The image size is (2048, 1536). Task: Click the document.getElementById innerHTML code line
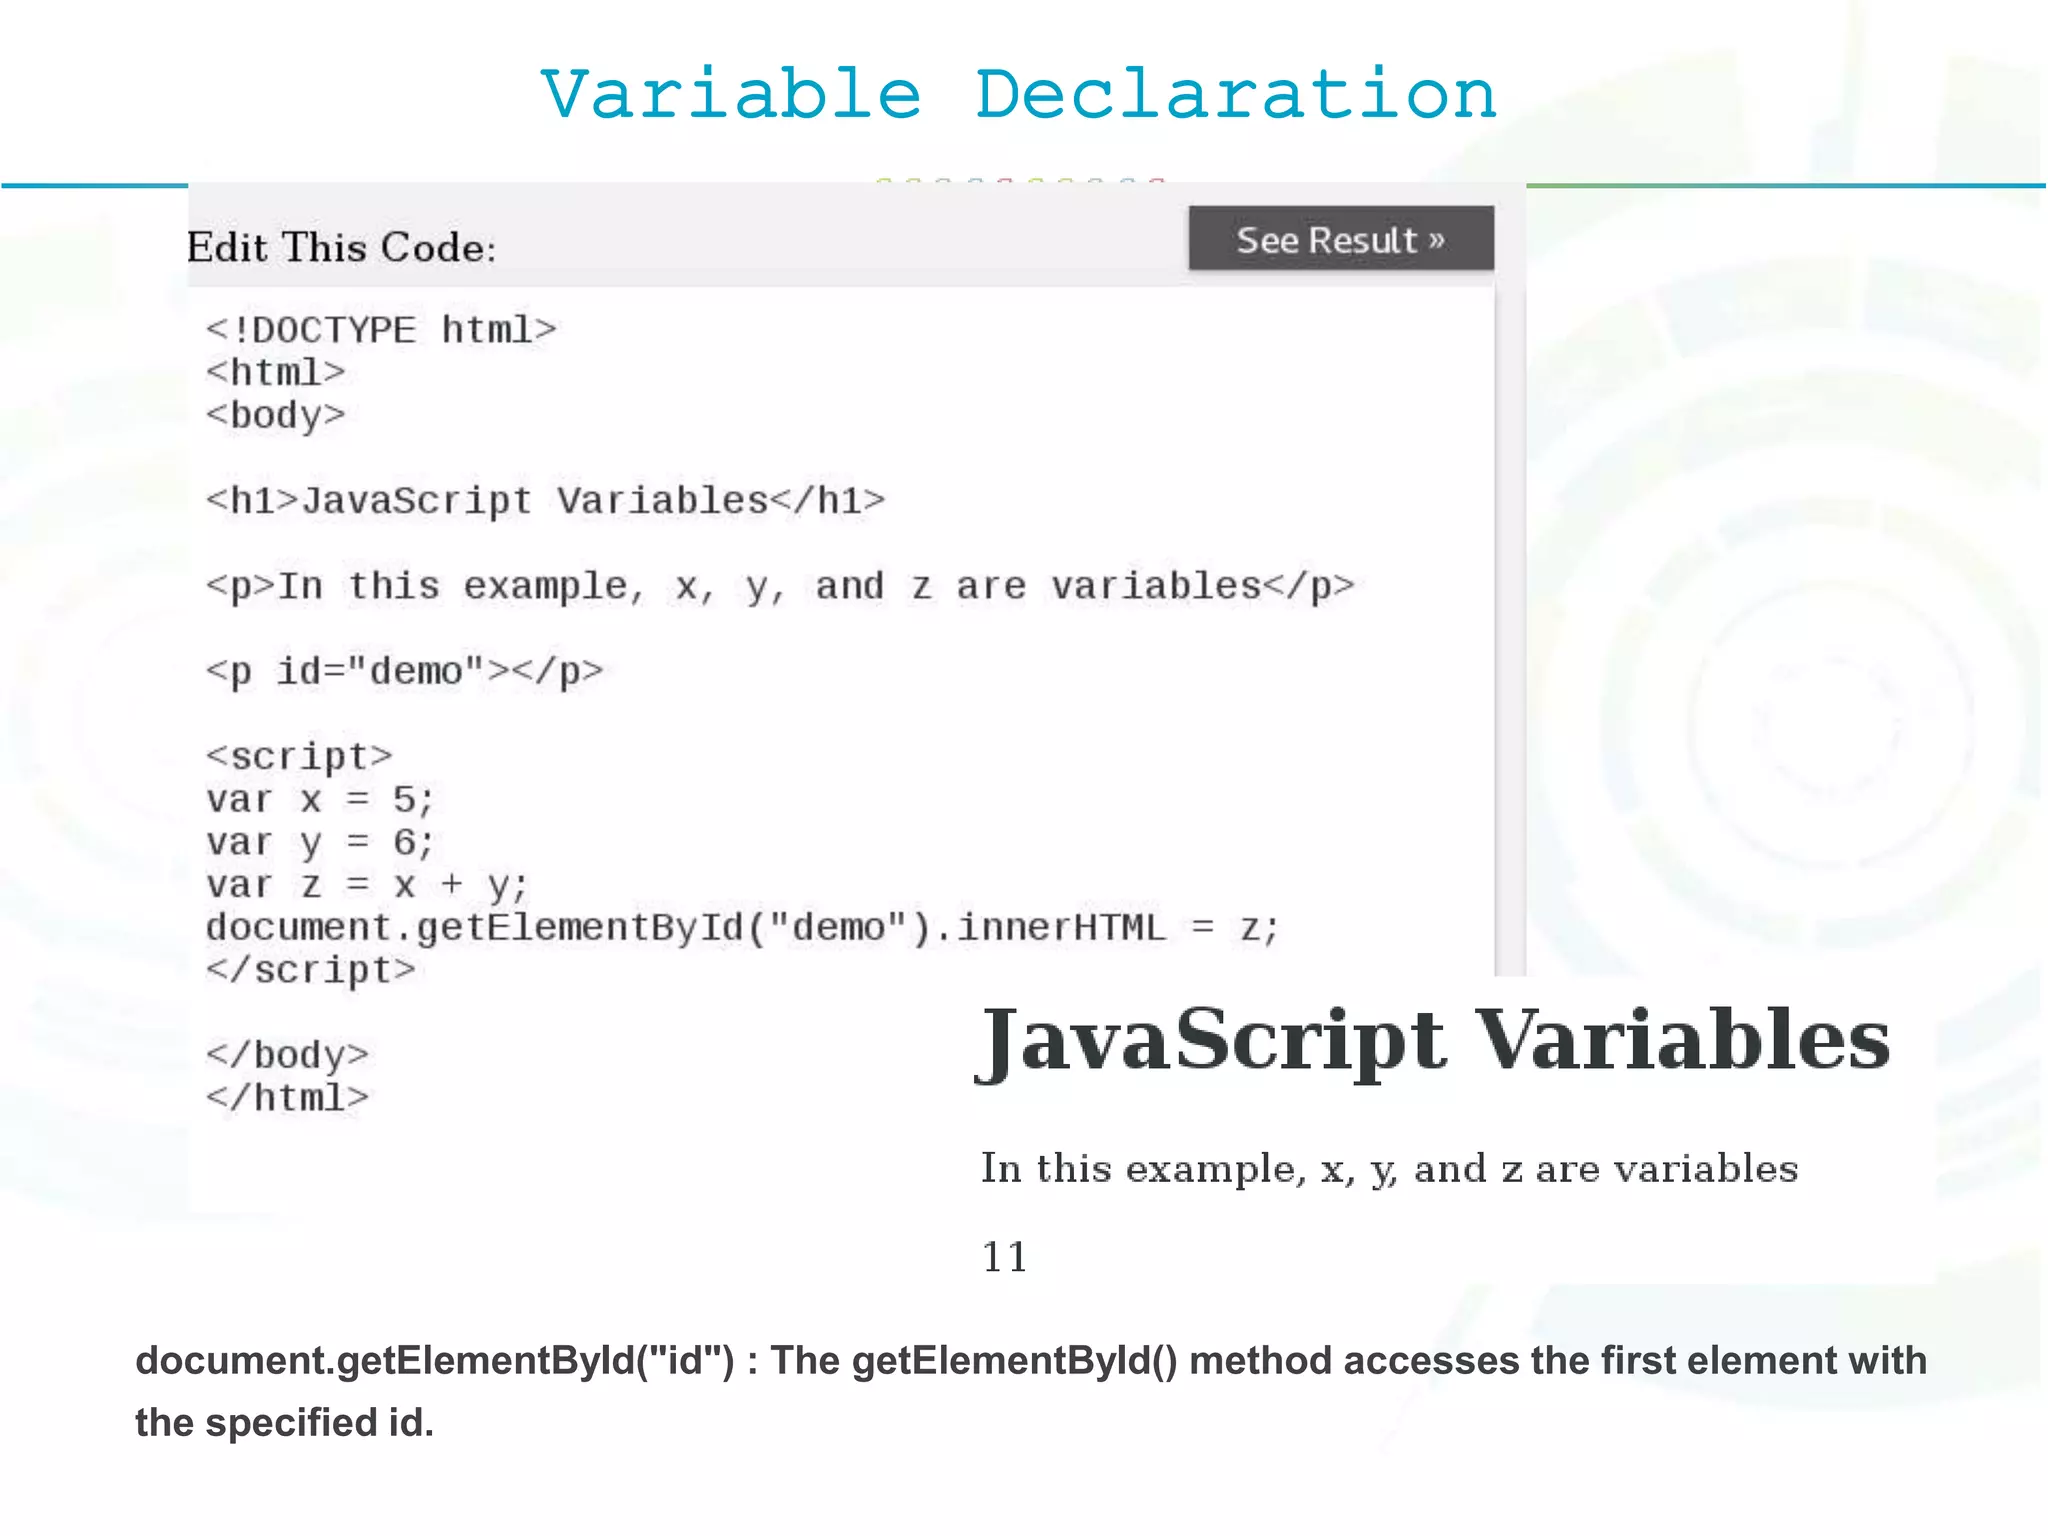[x=742, y=928]
